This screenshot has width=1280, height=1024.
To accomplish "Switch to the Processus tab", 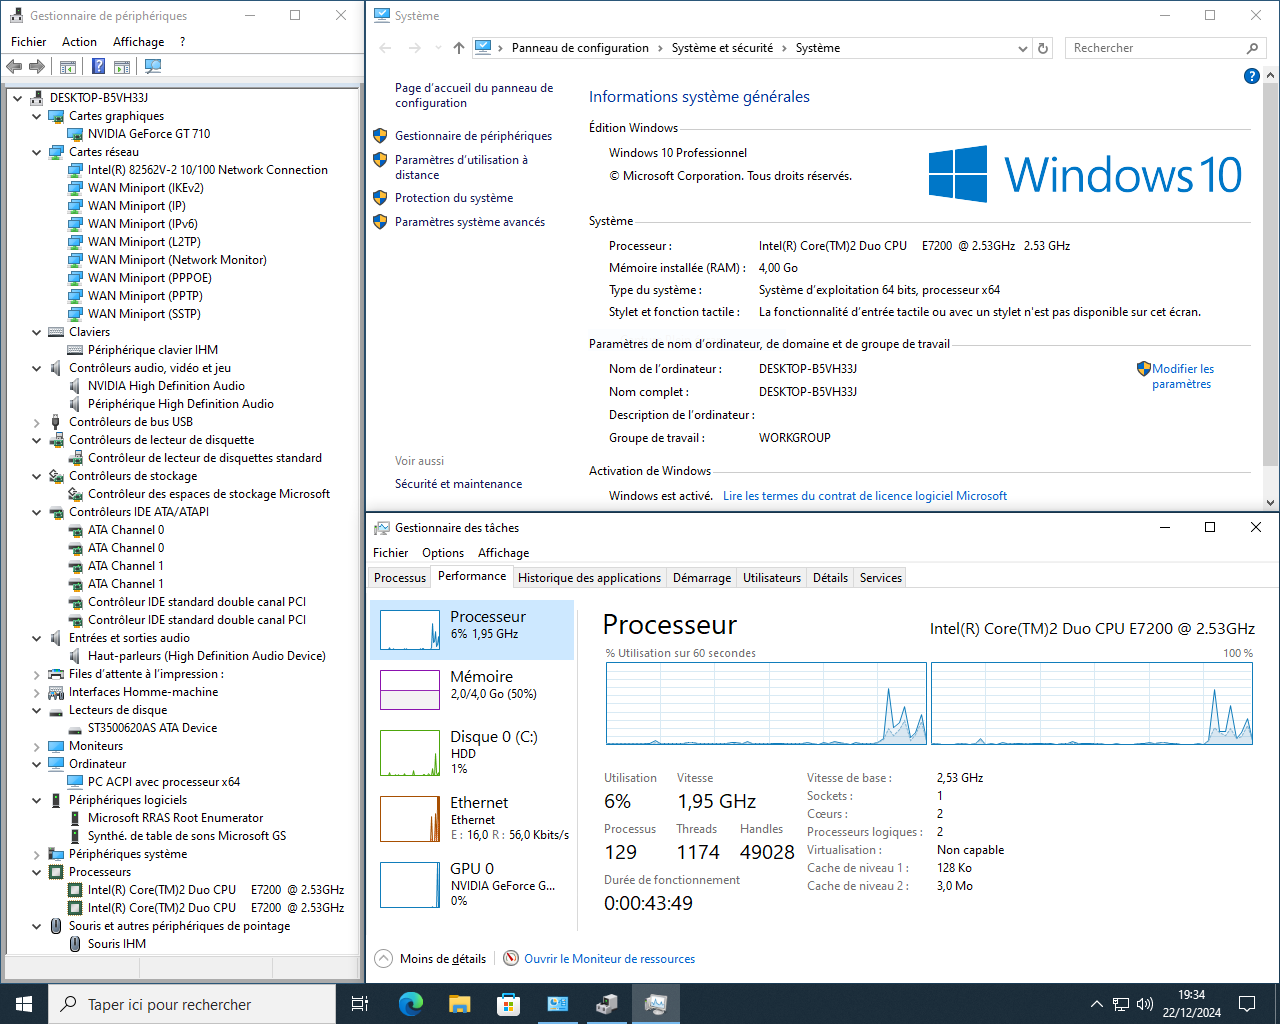I will [x=400, y=578].
